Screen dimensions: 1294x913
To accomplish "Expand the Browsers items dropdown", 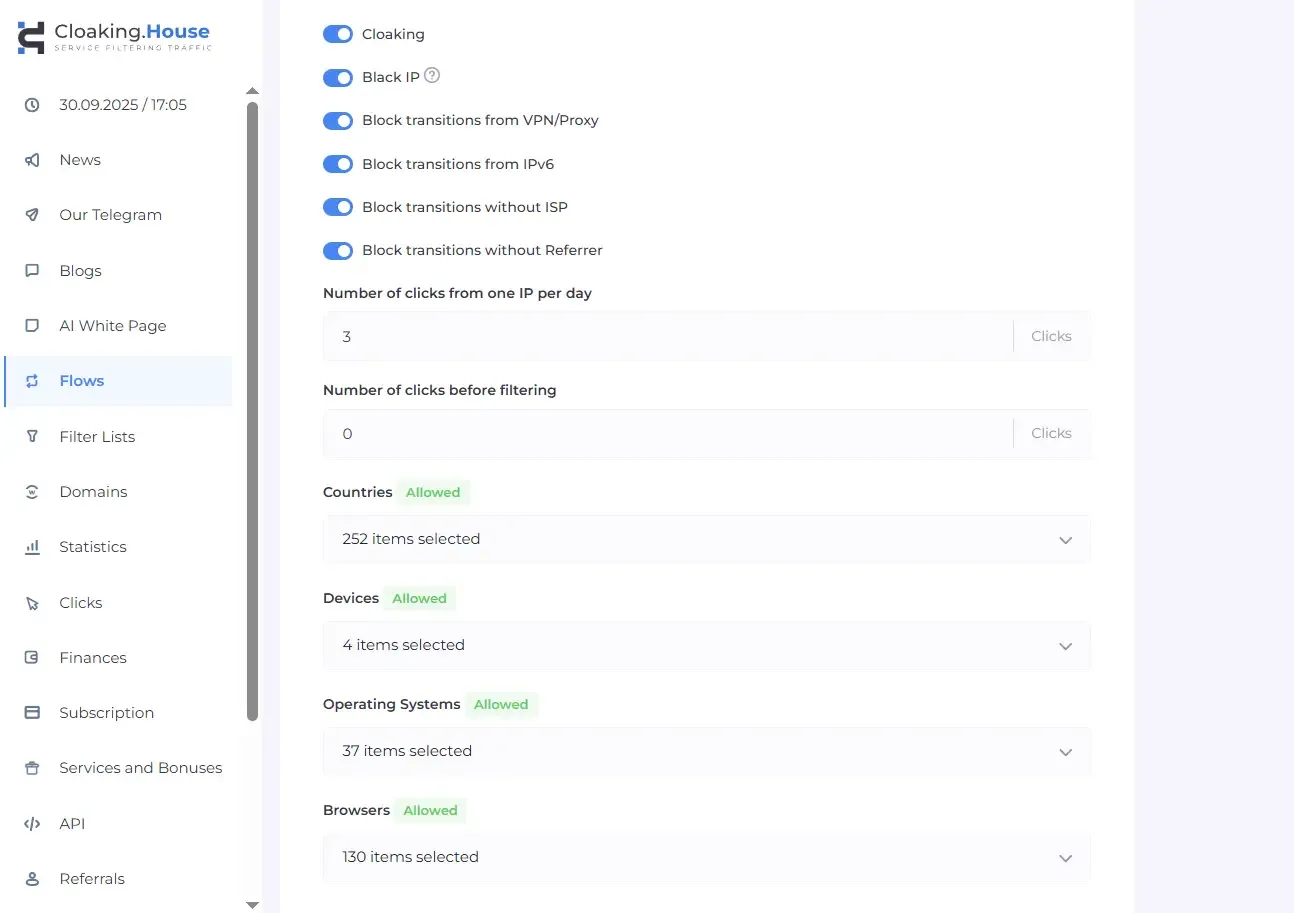I will 1066,857.
